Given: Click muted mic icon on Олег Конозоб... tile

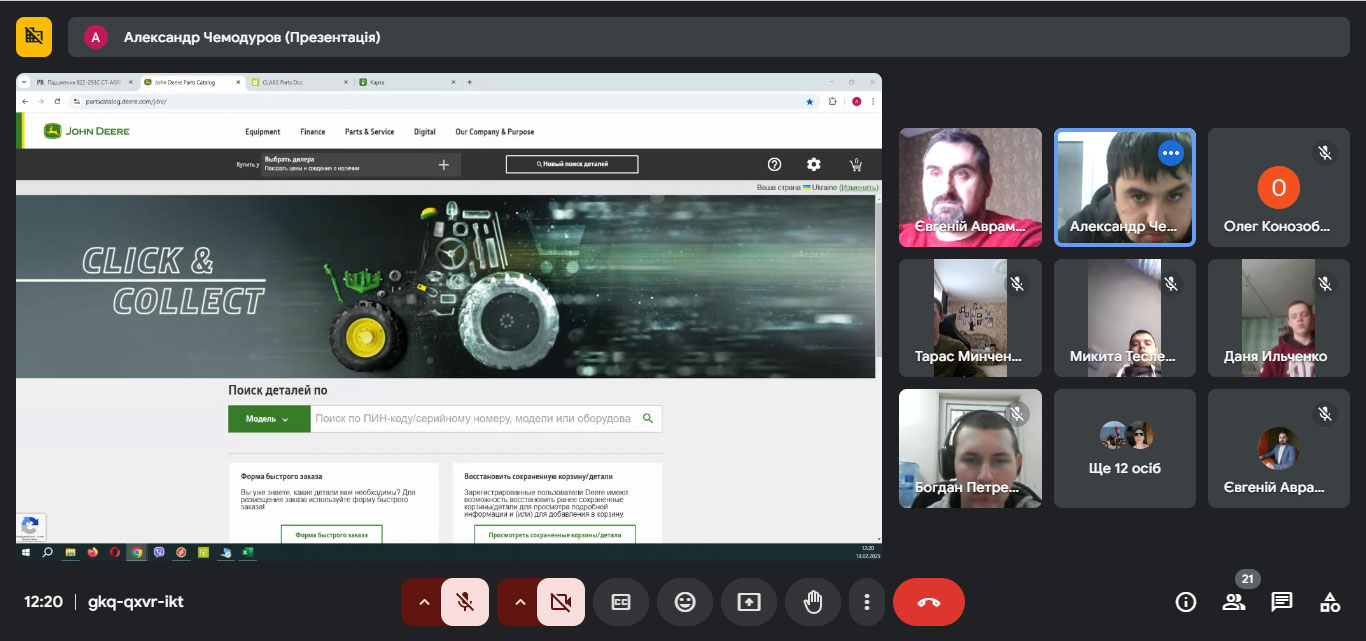Looking at the screenshot, I should coord(1325,153).
